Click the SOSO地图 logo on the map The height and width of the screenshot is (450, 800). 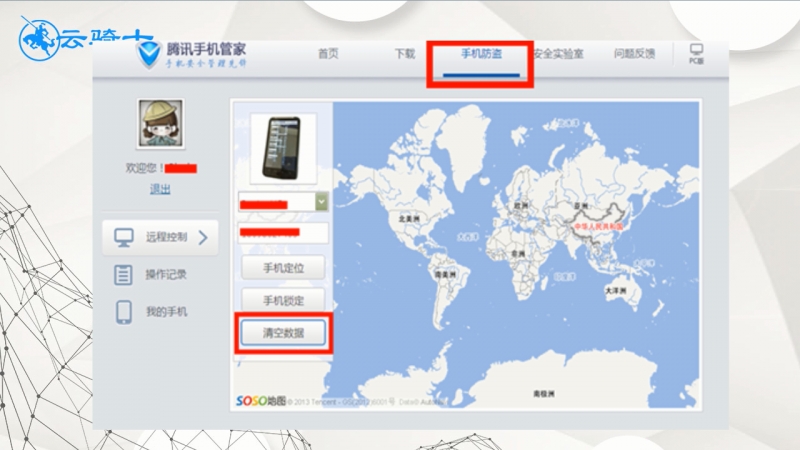pos(261,401)
